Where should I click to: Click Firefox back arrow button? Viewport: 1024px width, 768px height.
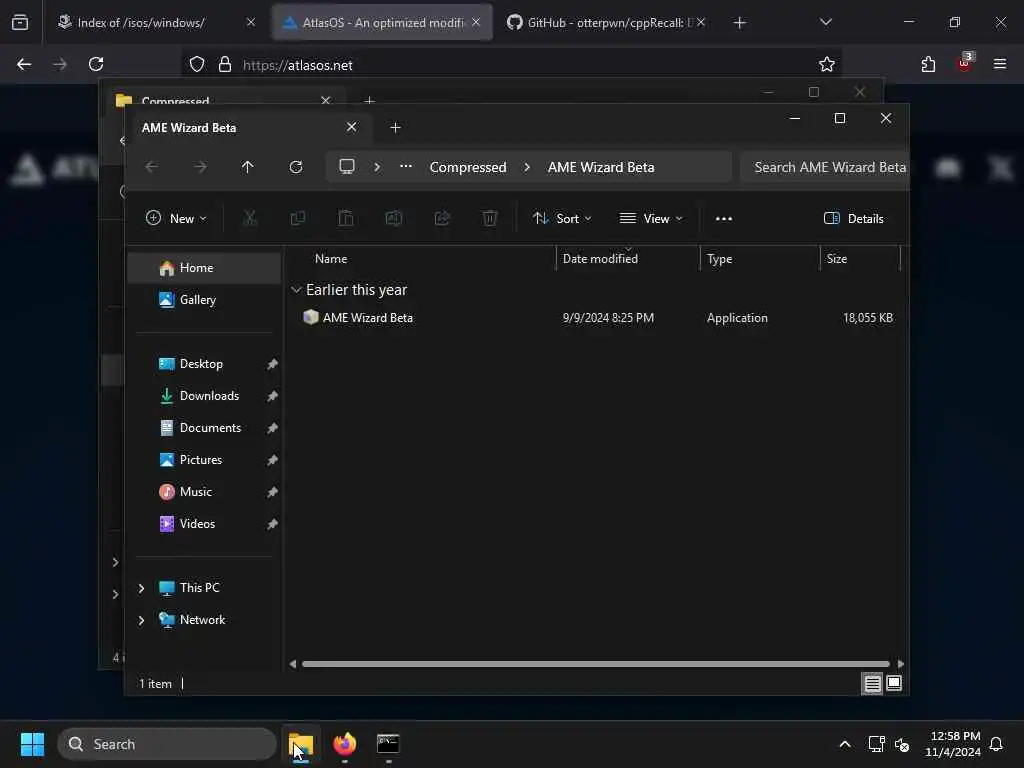(24, 64)
